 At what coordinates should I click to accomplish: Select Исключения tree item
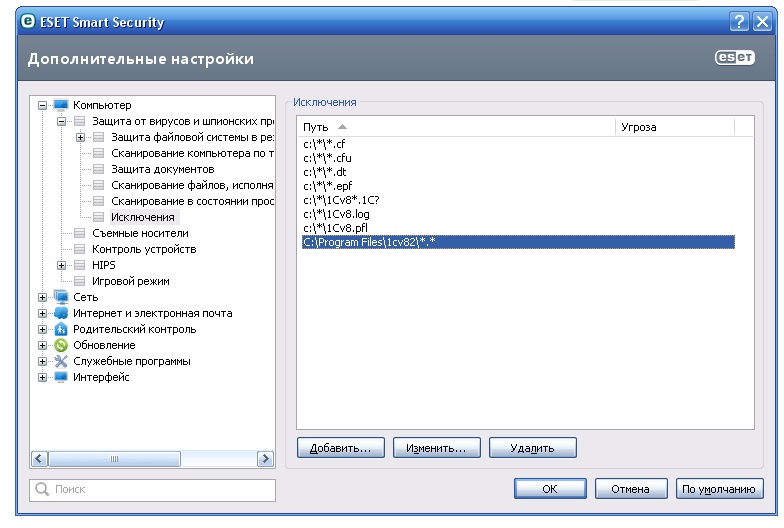click(143, 217)
